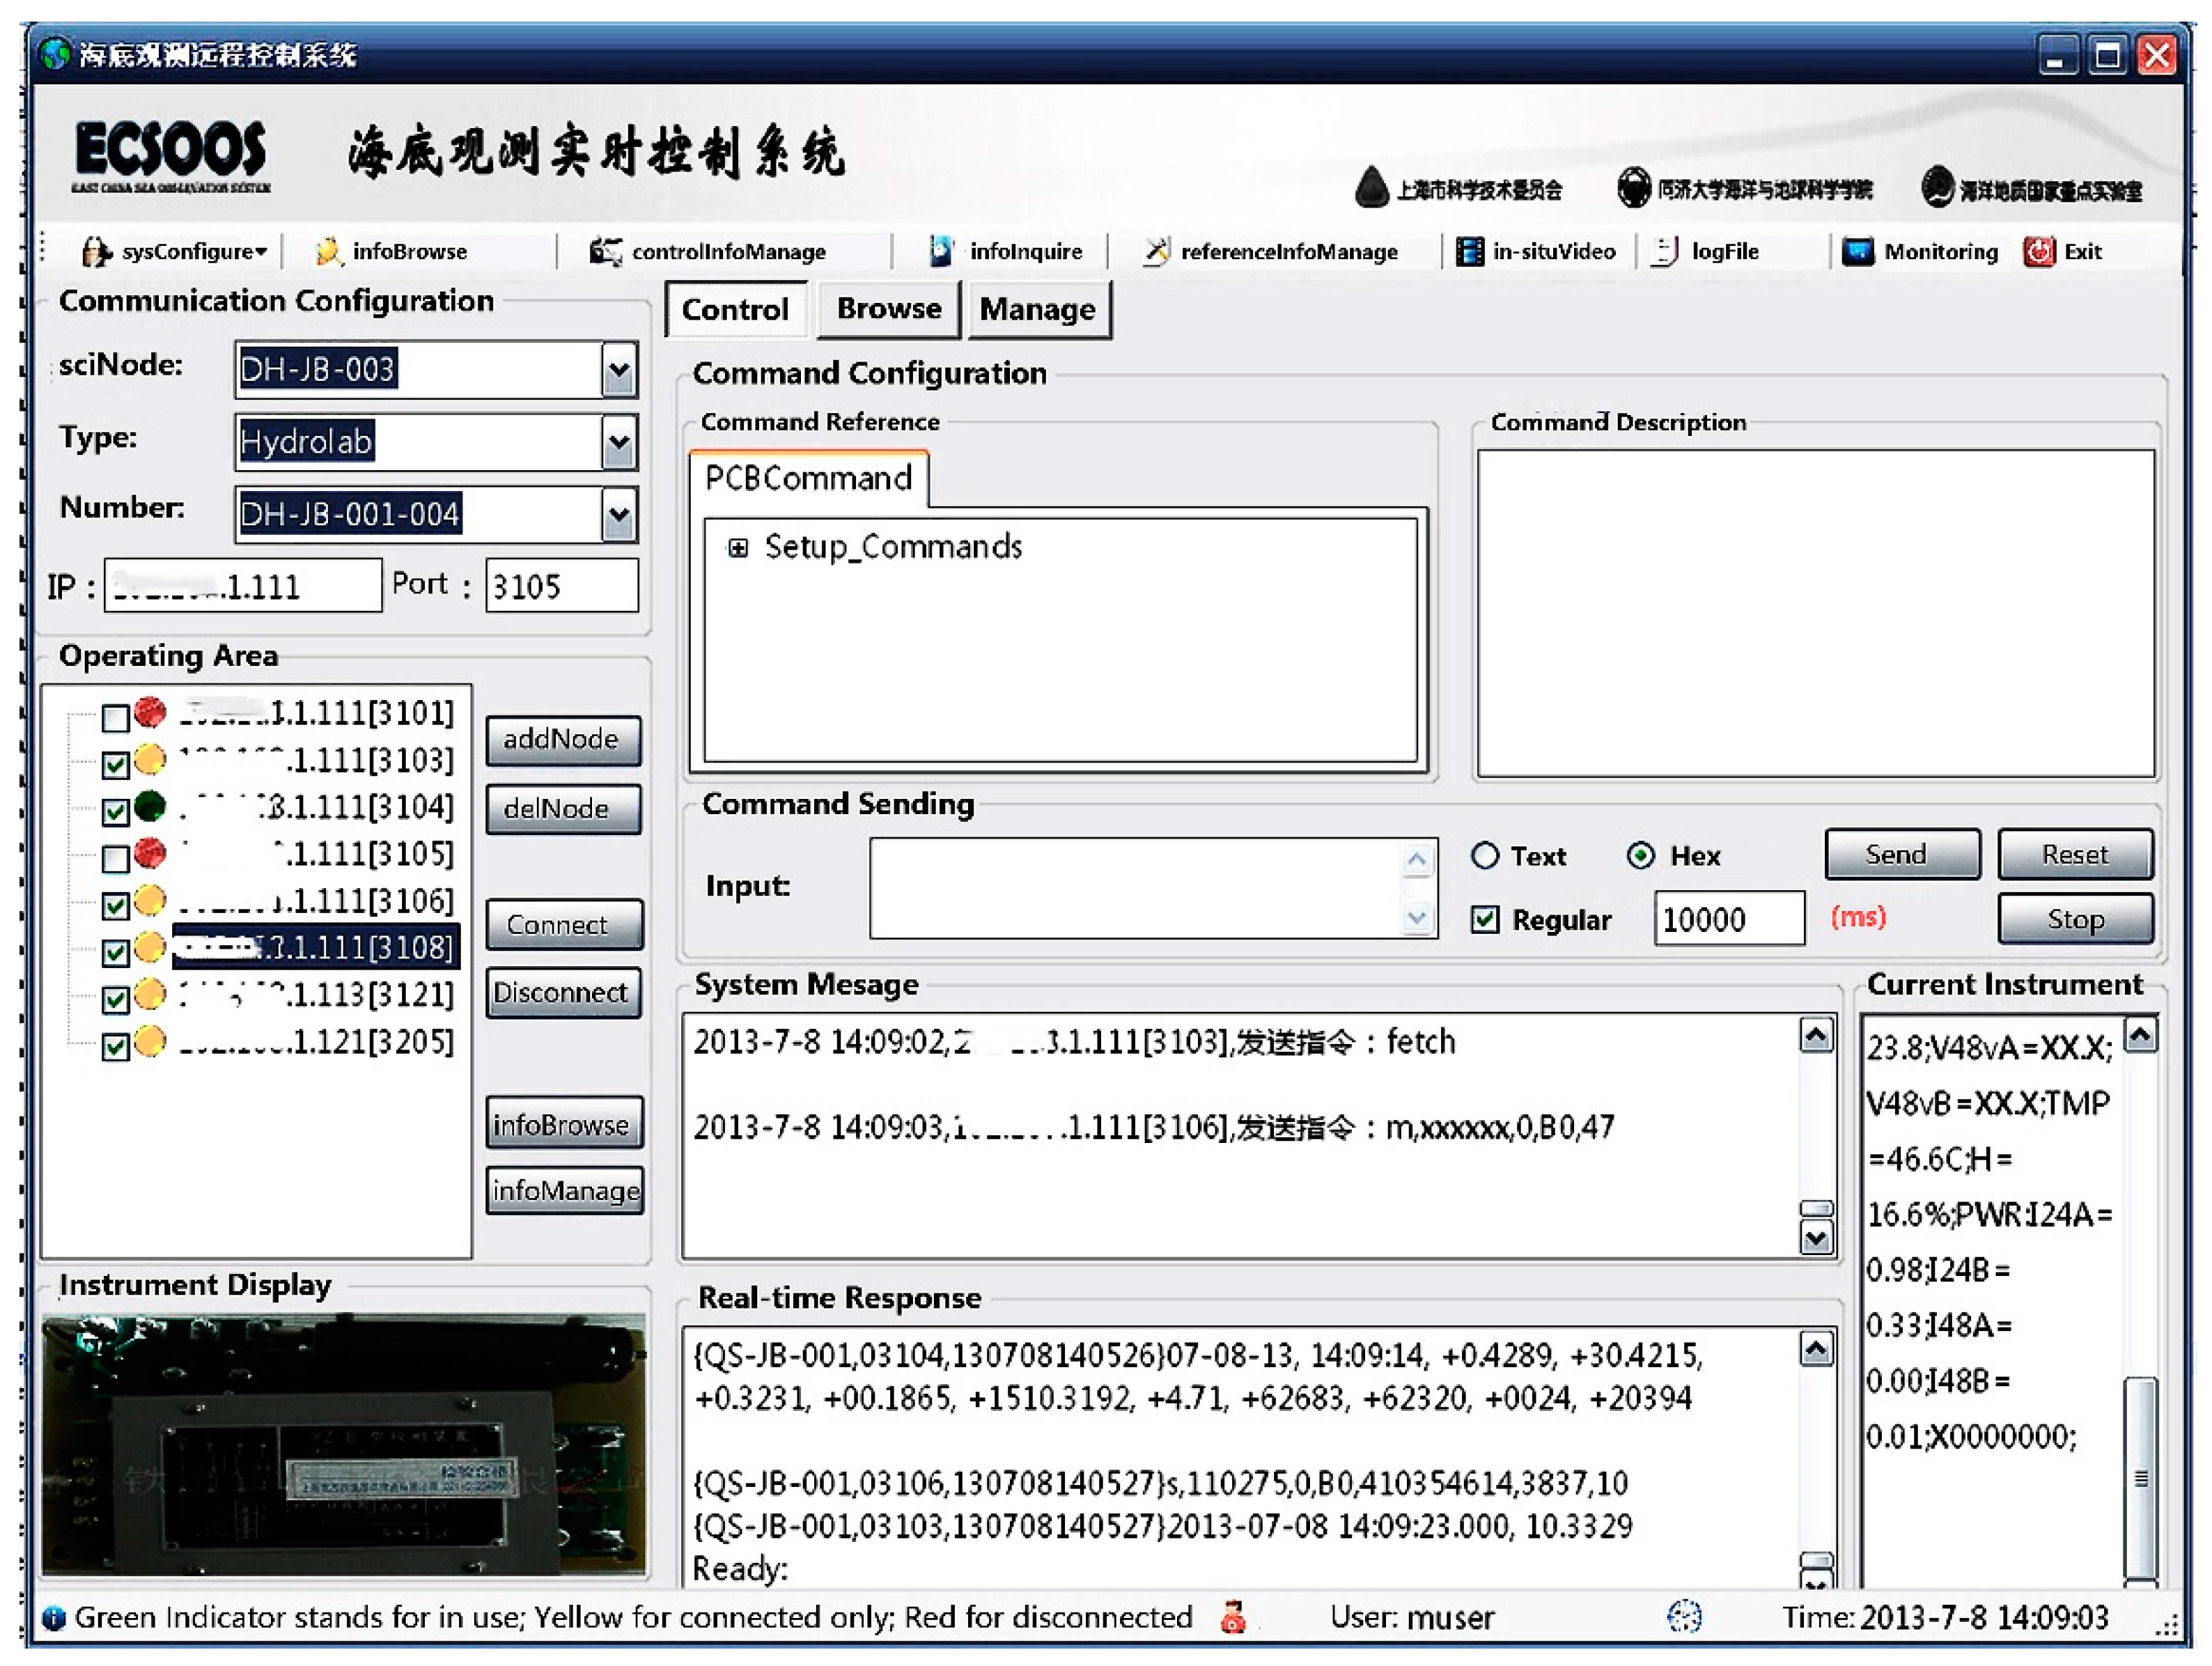Select the Manage tab
The image size is (2212, 1666).
[x=1039, y=309]
